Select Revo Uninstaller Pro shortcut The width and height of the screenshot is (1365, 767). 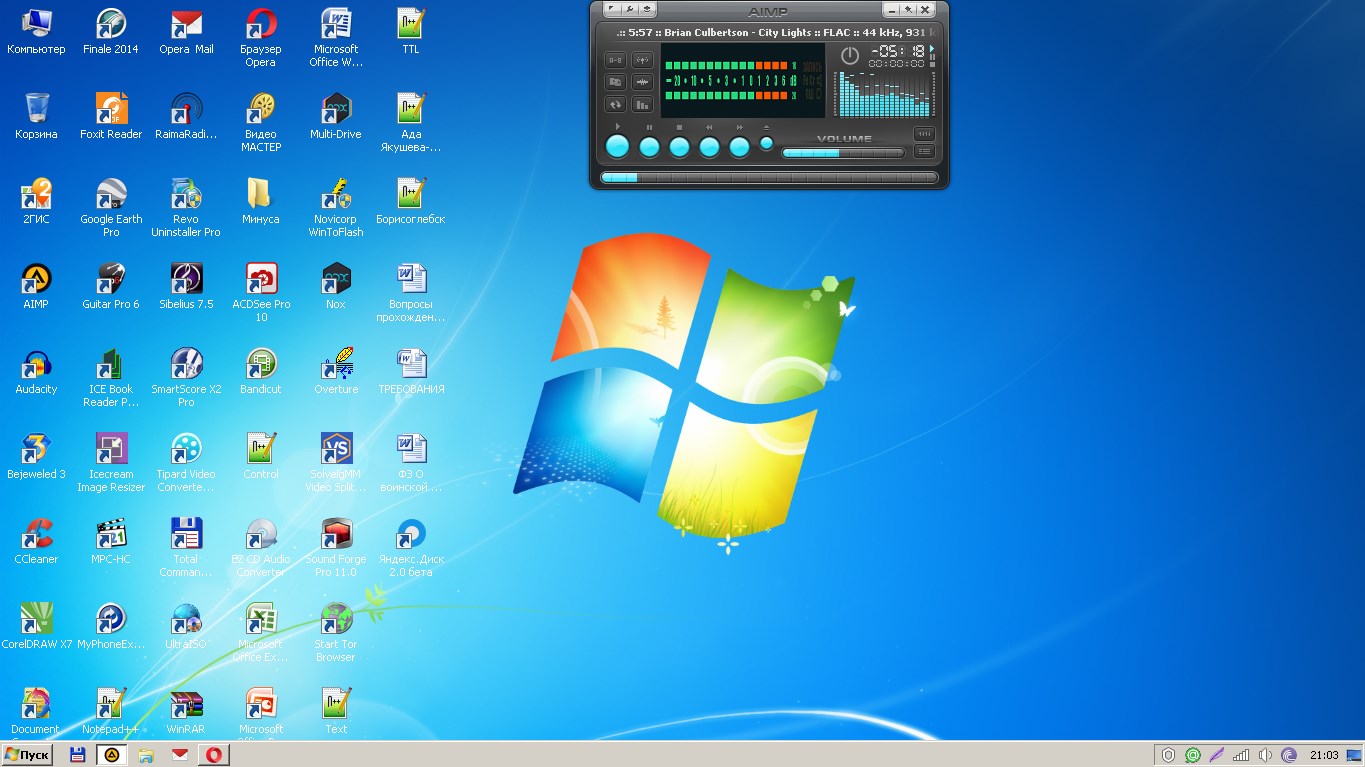tap(186, 209)
